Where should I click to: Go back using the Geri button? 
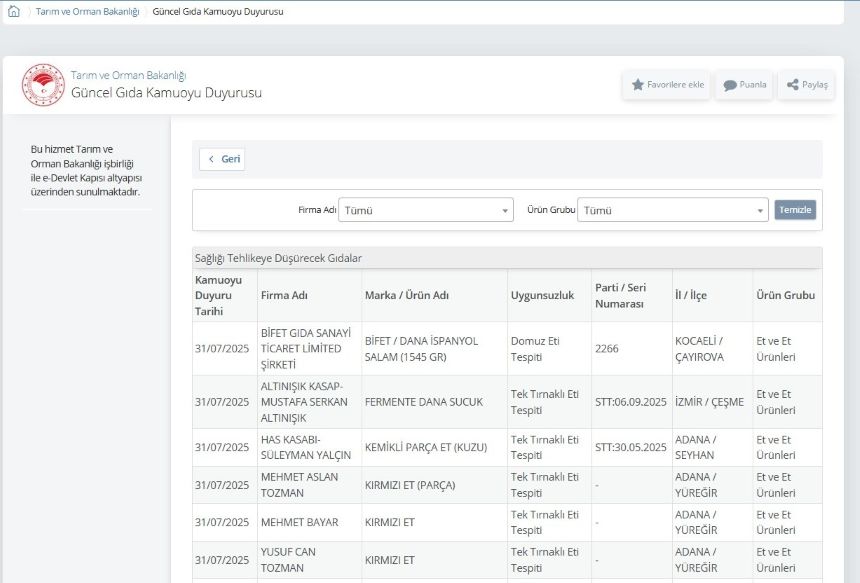click(222, 159)
